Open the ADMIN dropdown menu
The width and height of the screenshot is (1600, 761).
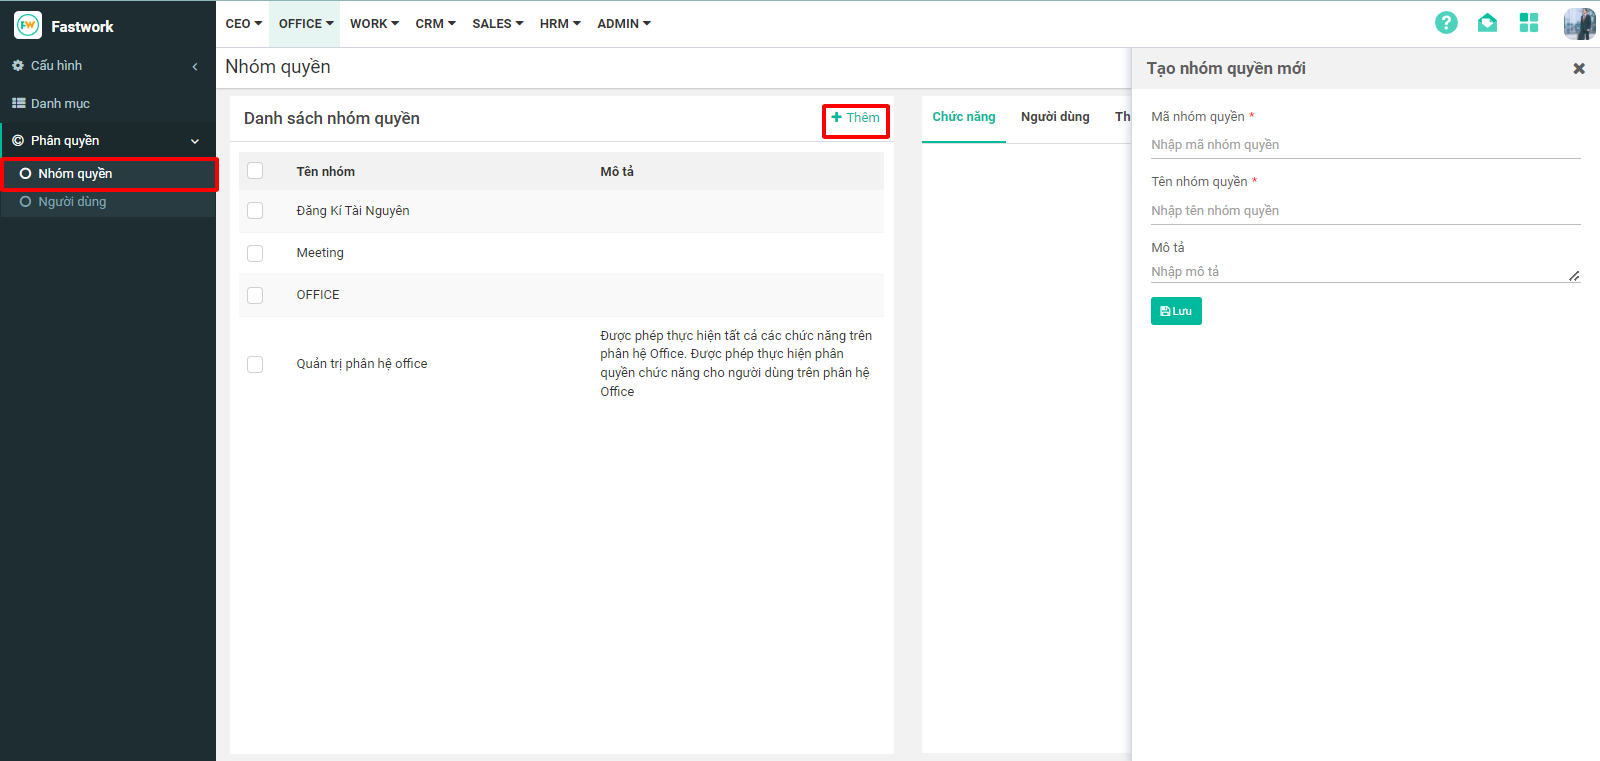tap(623, 24)
